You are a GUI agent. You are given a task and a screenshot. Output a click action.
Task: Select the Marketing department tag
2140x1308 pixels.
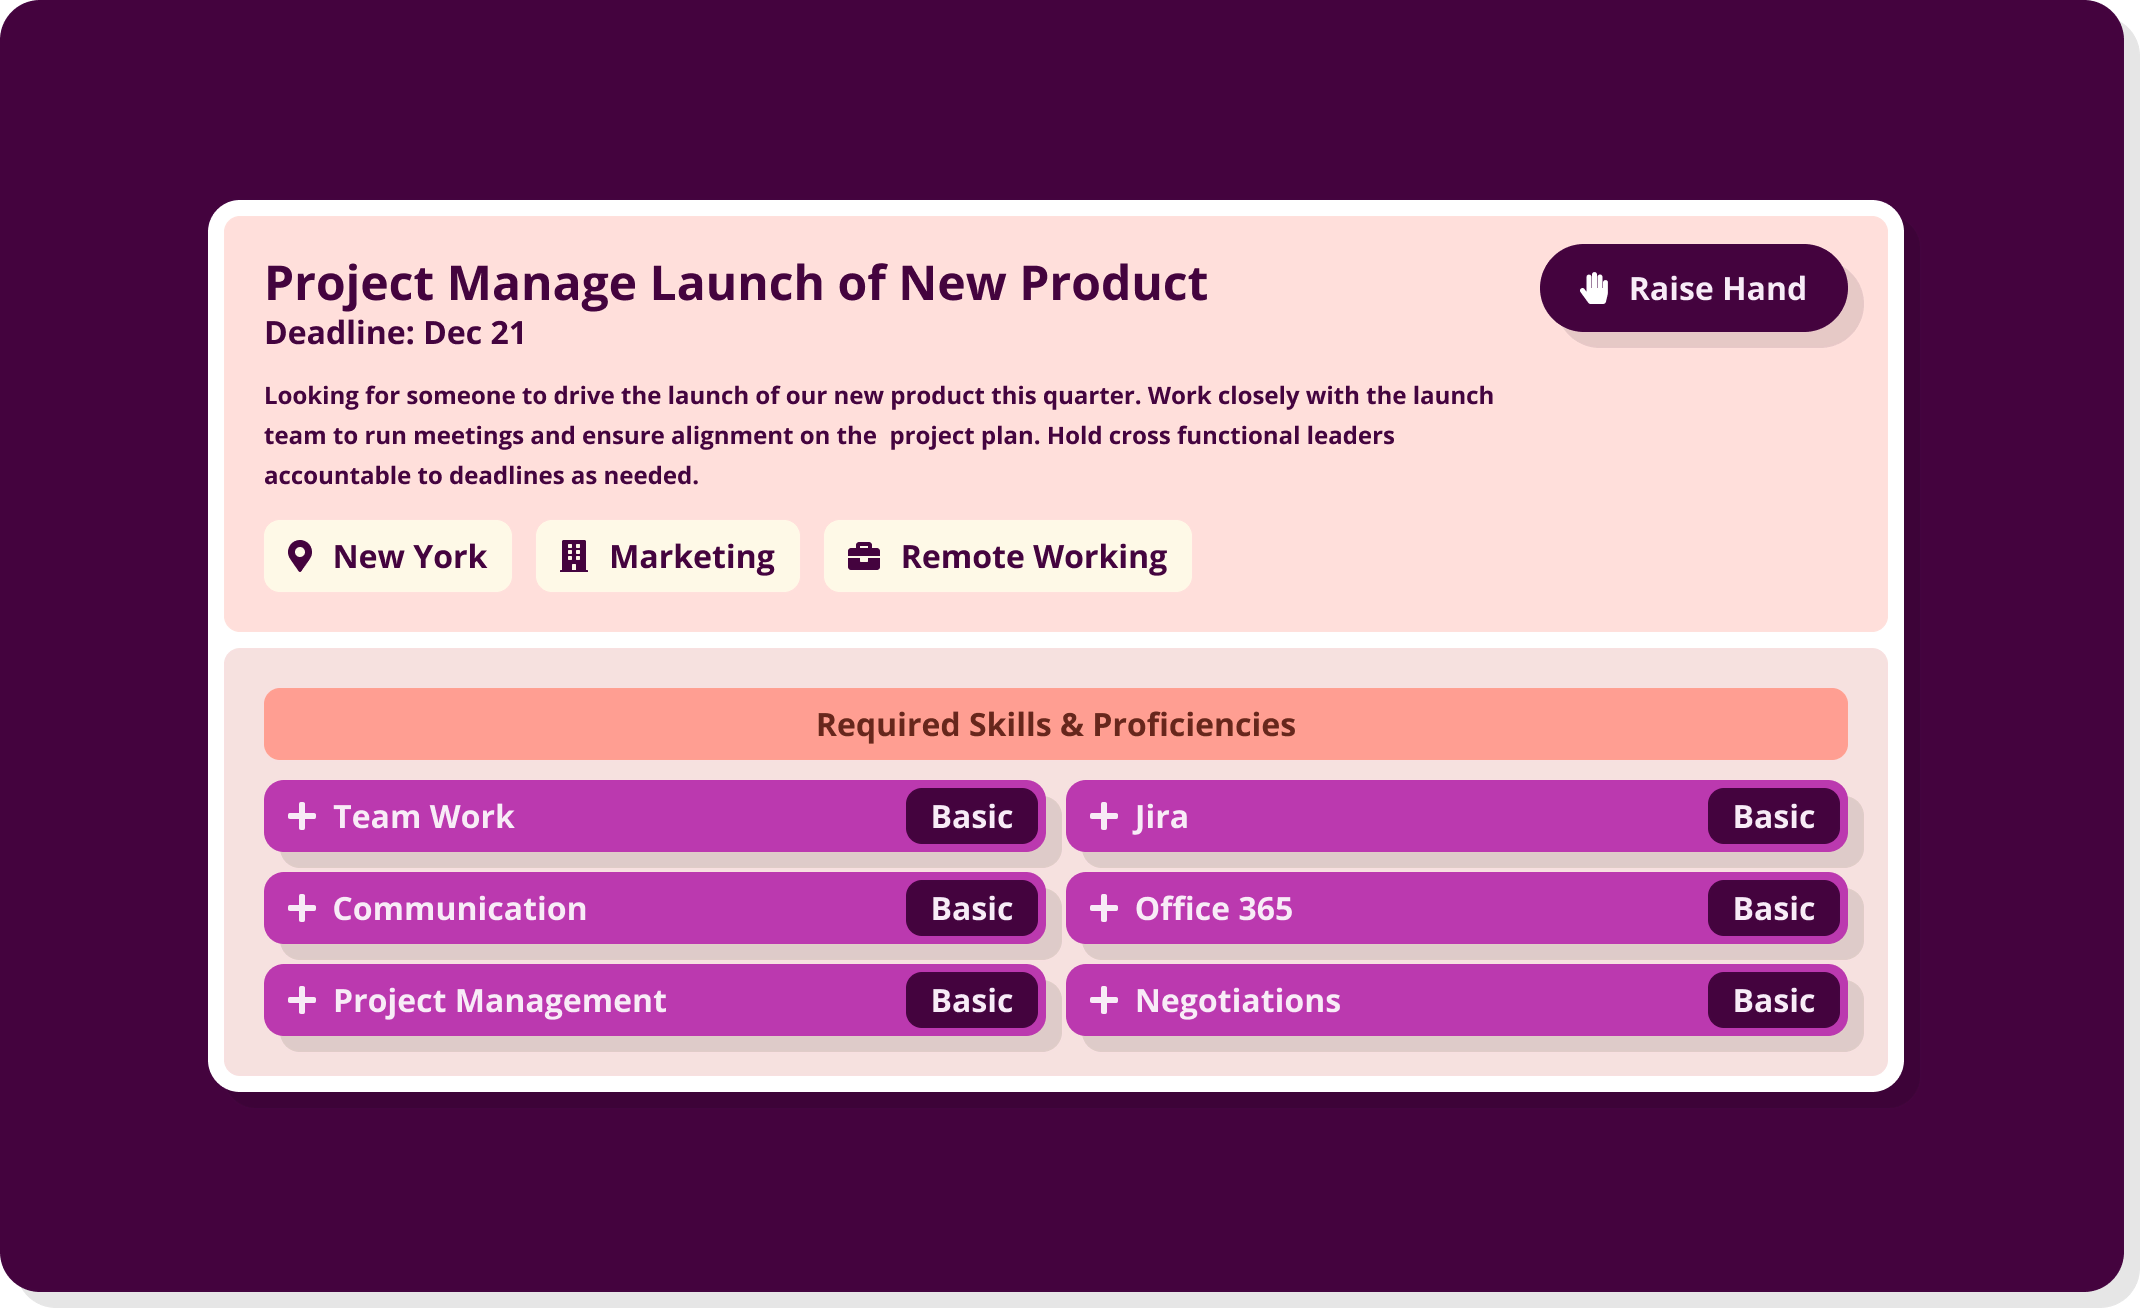tap(667, 556)
